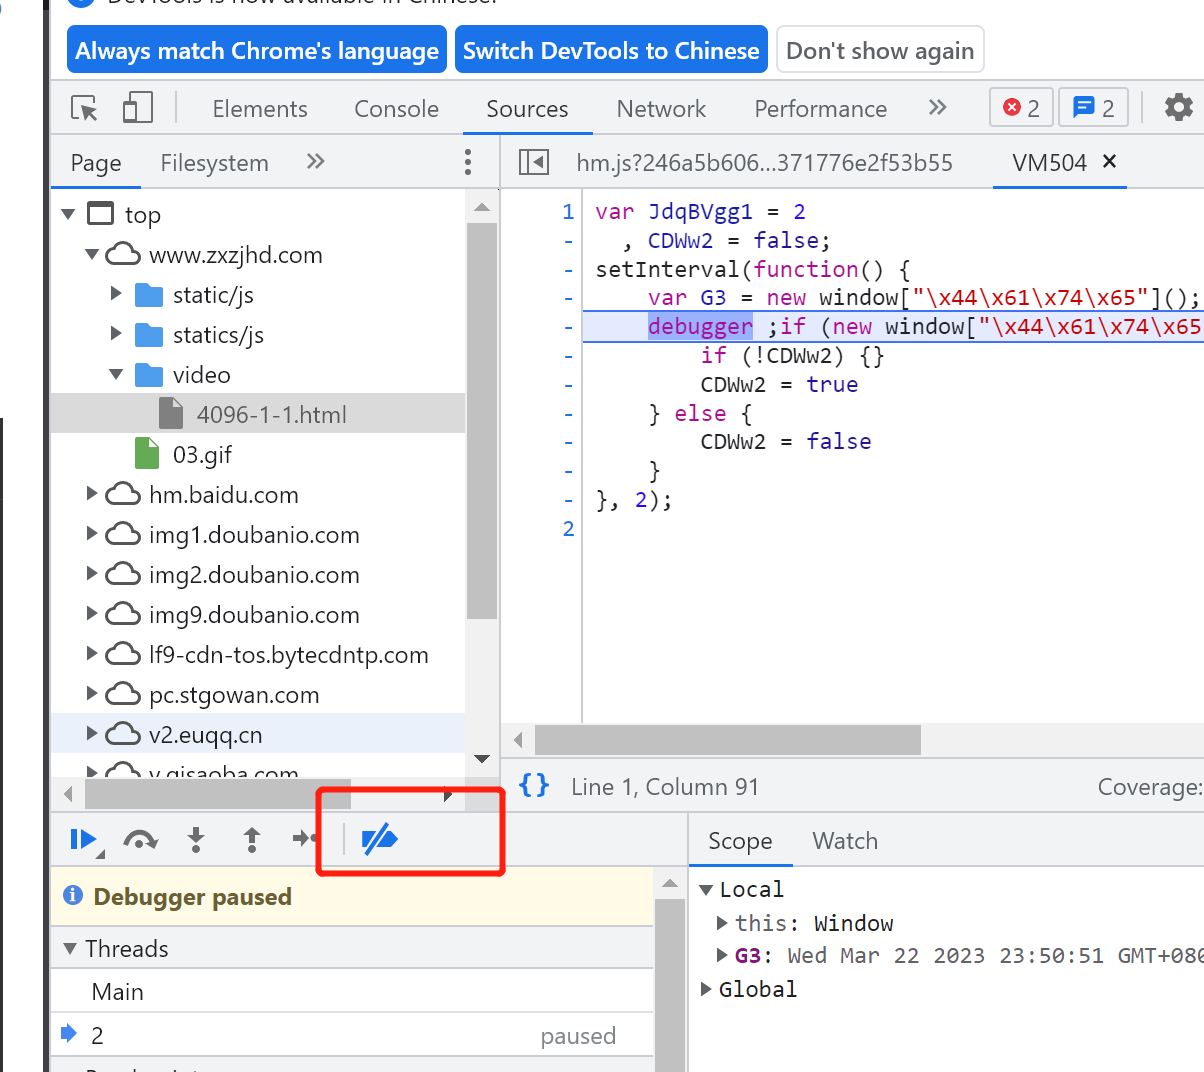Switch to the Filesystem tab
Image resolution: width=1204 pixels, height=1072 pixels.
(215, 162)
